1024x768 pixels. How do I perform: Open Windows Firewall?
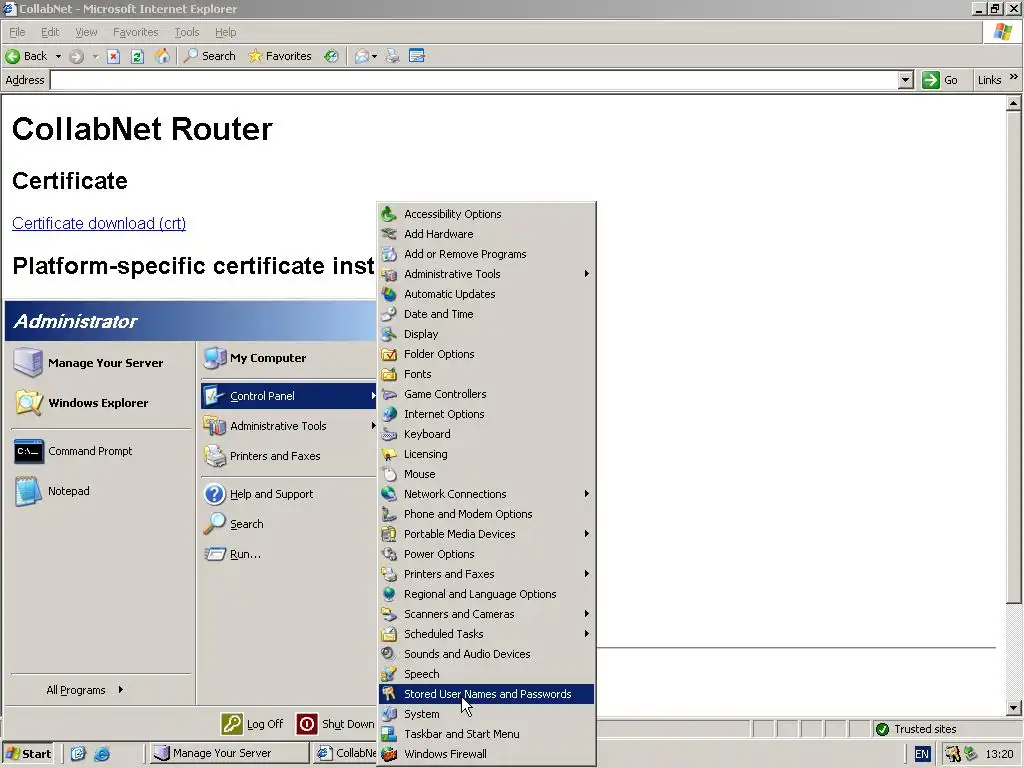487,754
